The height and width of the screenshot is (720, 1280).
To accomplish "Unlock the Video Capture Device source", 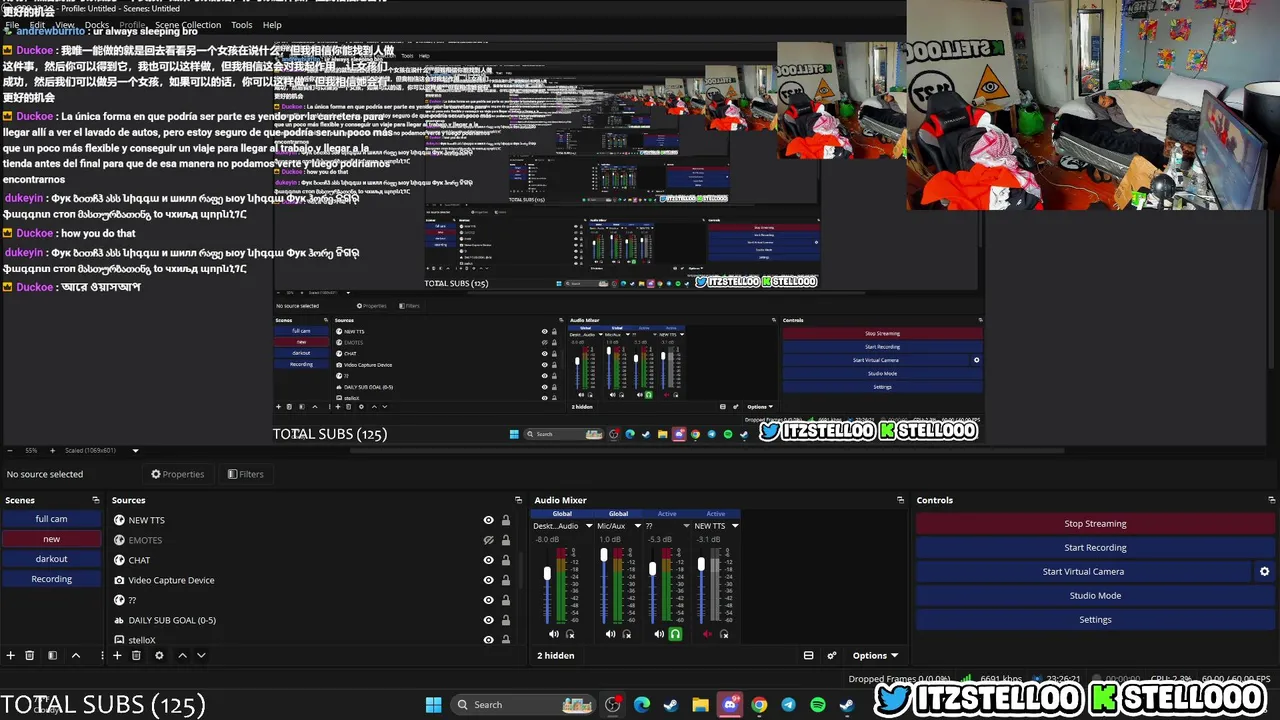I will [506, 580].
